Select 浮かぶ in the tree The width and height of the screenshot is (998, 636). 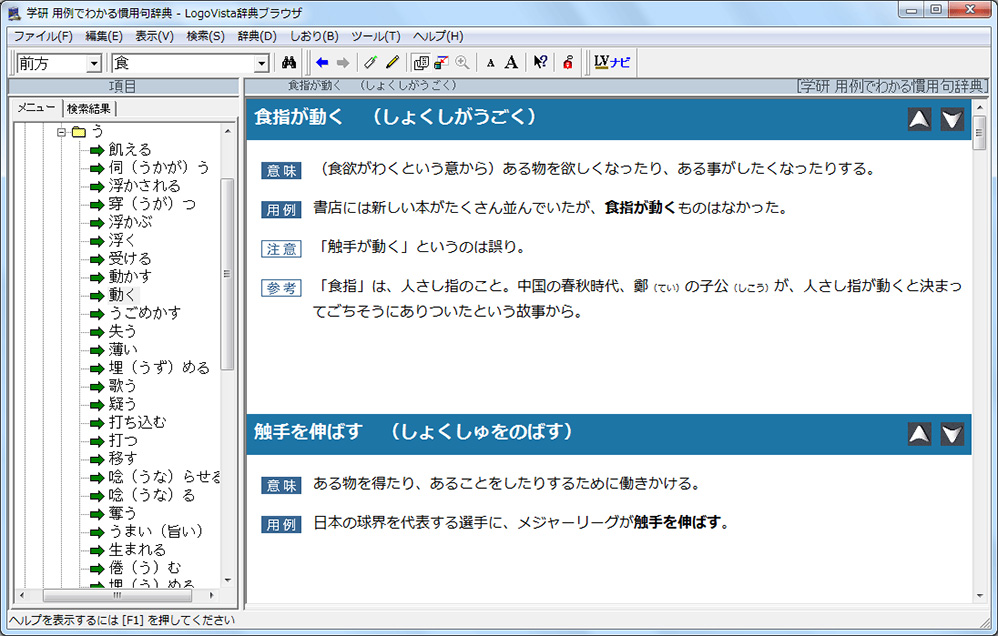point(130,222)
